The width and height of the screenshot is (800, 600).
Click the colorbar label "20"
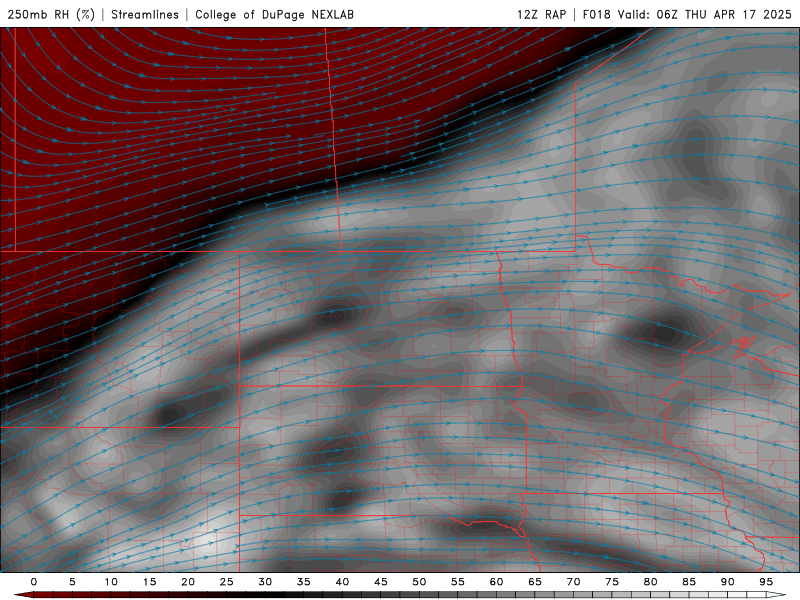[x=188, y=582]
